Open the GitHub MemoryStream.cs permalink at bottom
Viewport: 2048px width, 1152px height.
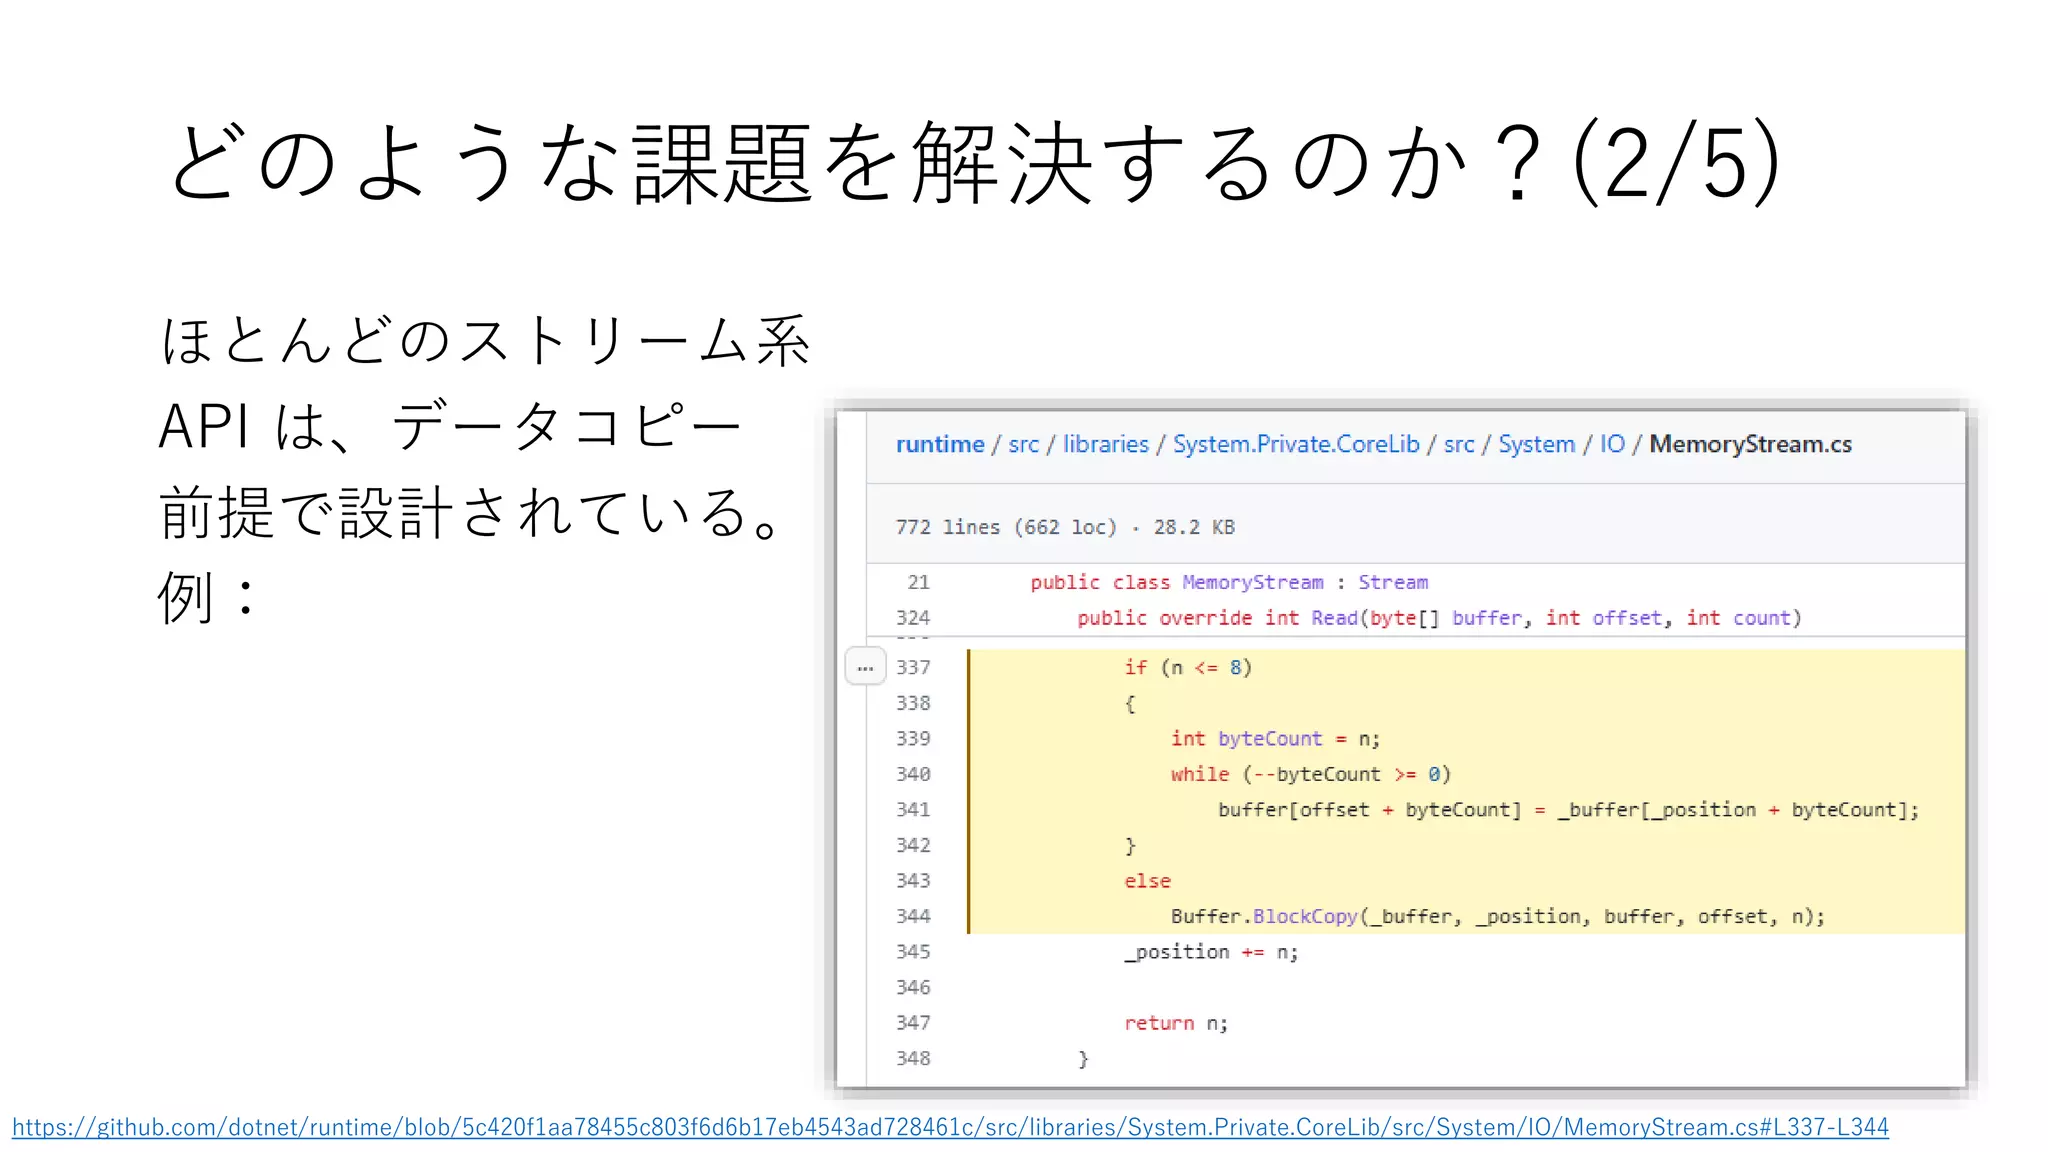coord(950,1127)
